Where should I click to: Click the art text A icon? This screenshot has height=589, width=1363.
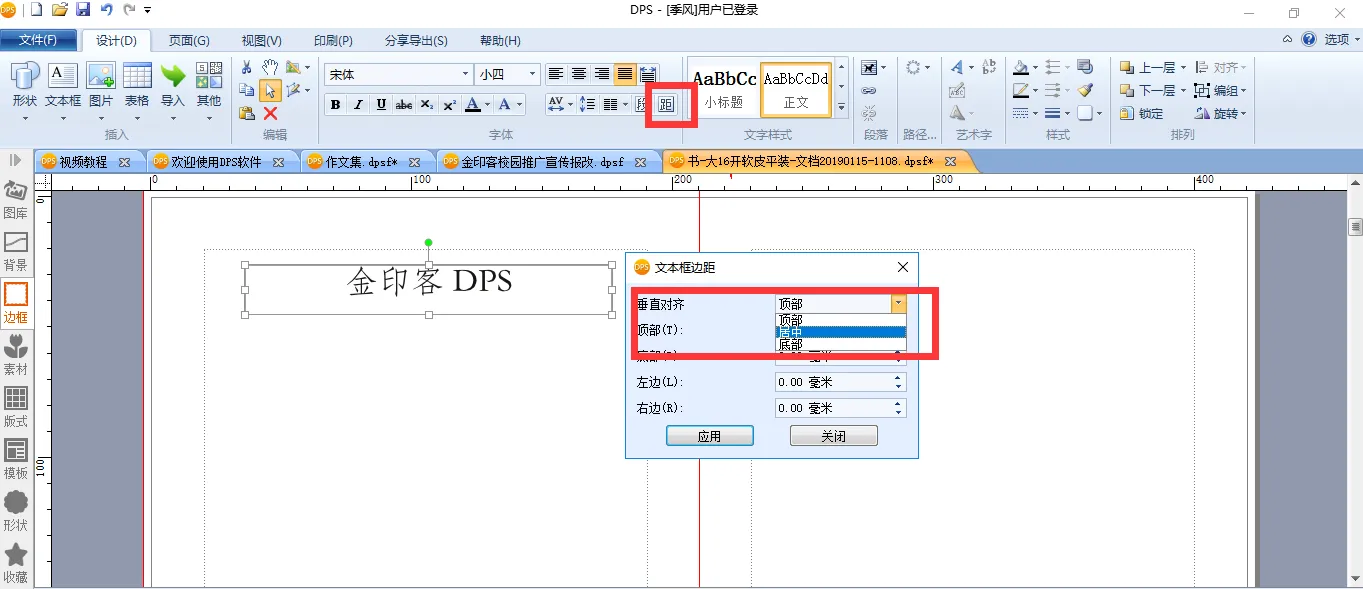point(957,67)
